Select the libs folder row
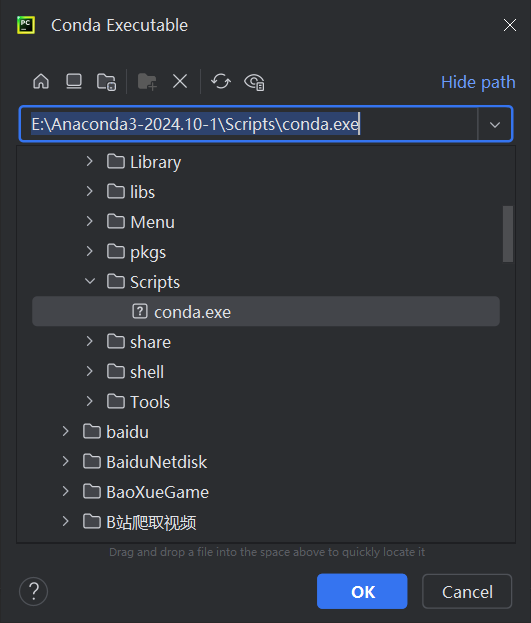 coord(266,192)
